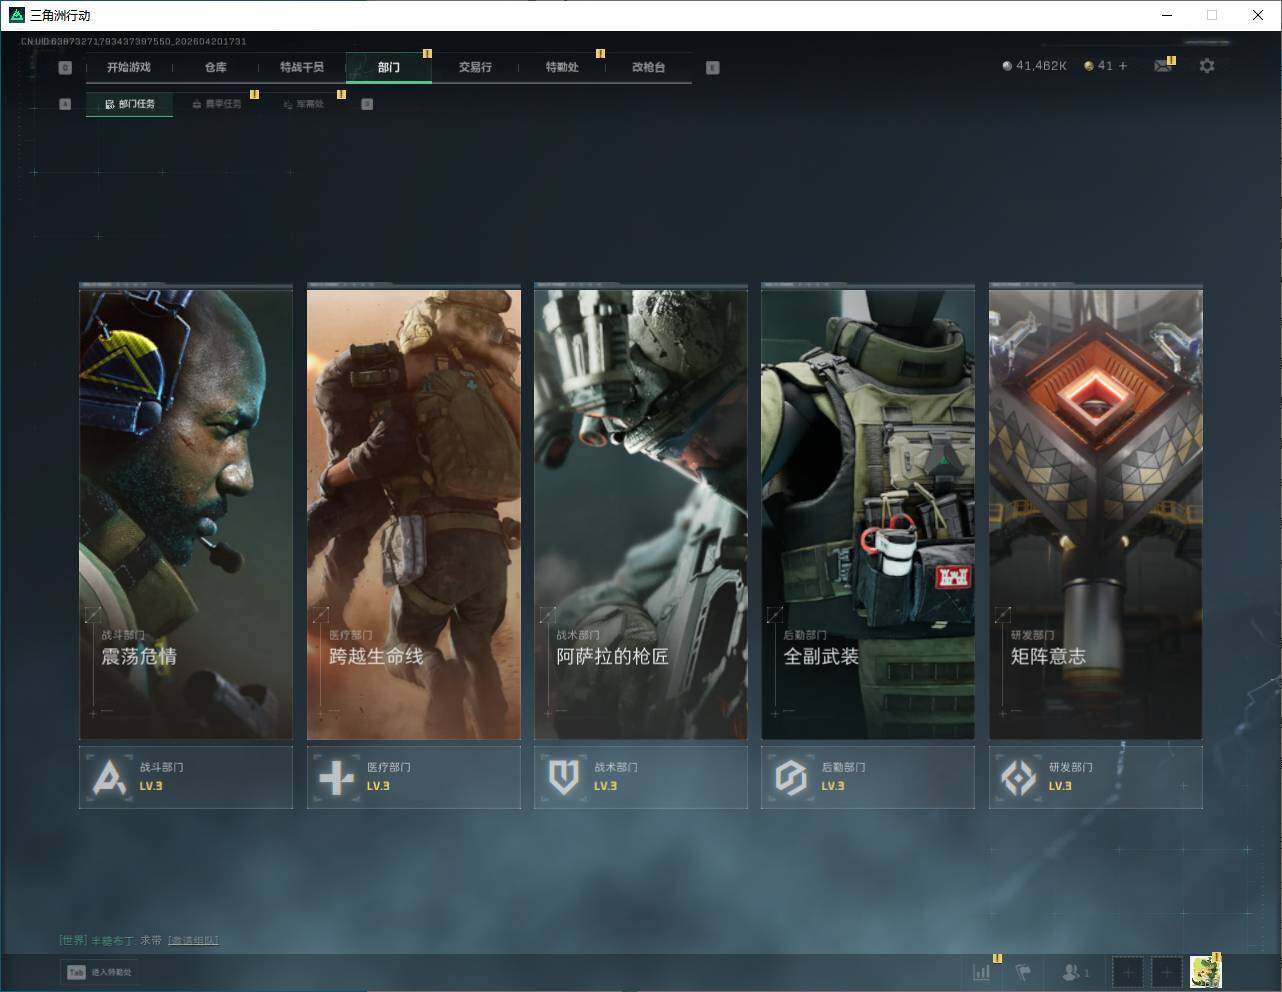Viewport: 1282px width, 992px height.
Task: Click the 邀请组队 link in world chat
Action: (x=193, y=940)
